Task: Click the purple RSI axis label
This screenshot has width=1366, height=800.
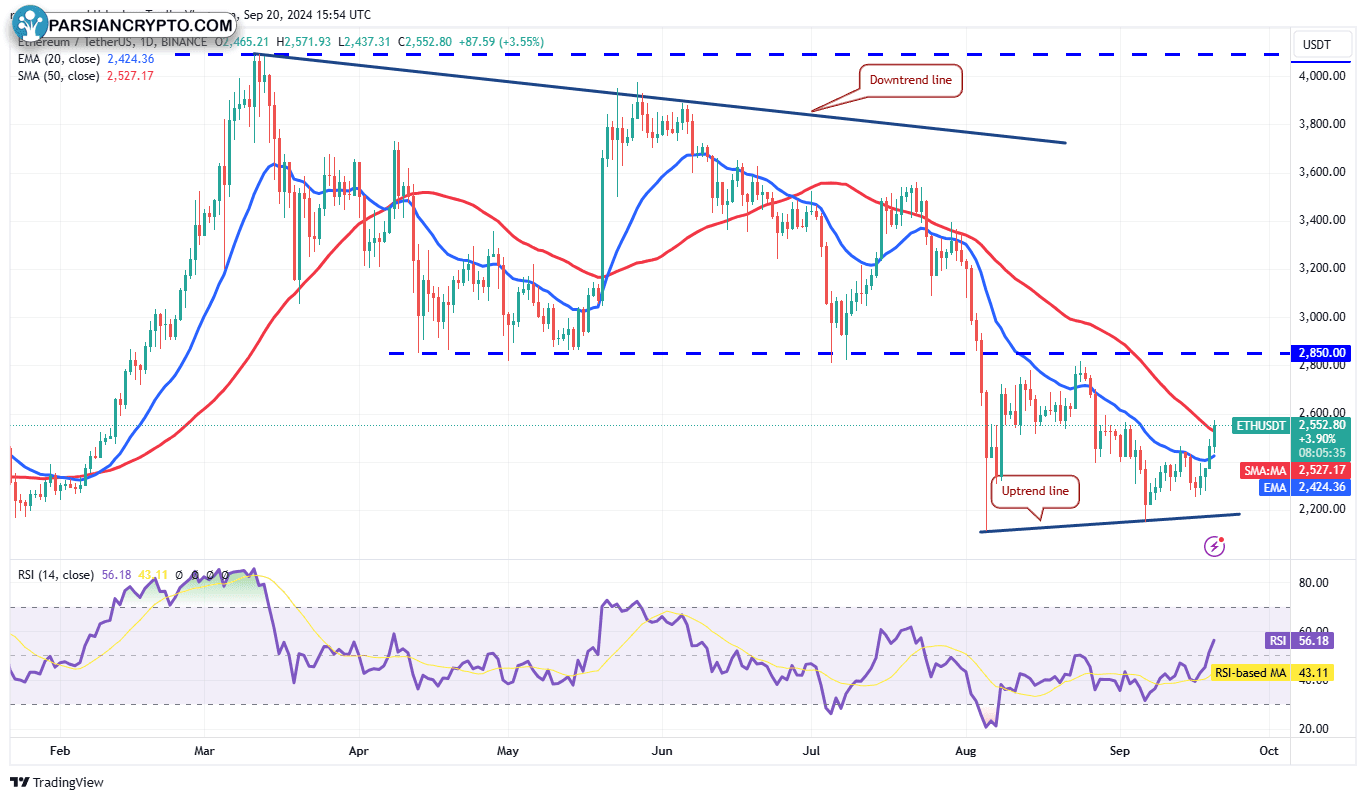Action: pyautogui.click(x=1278, y=640)
